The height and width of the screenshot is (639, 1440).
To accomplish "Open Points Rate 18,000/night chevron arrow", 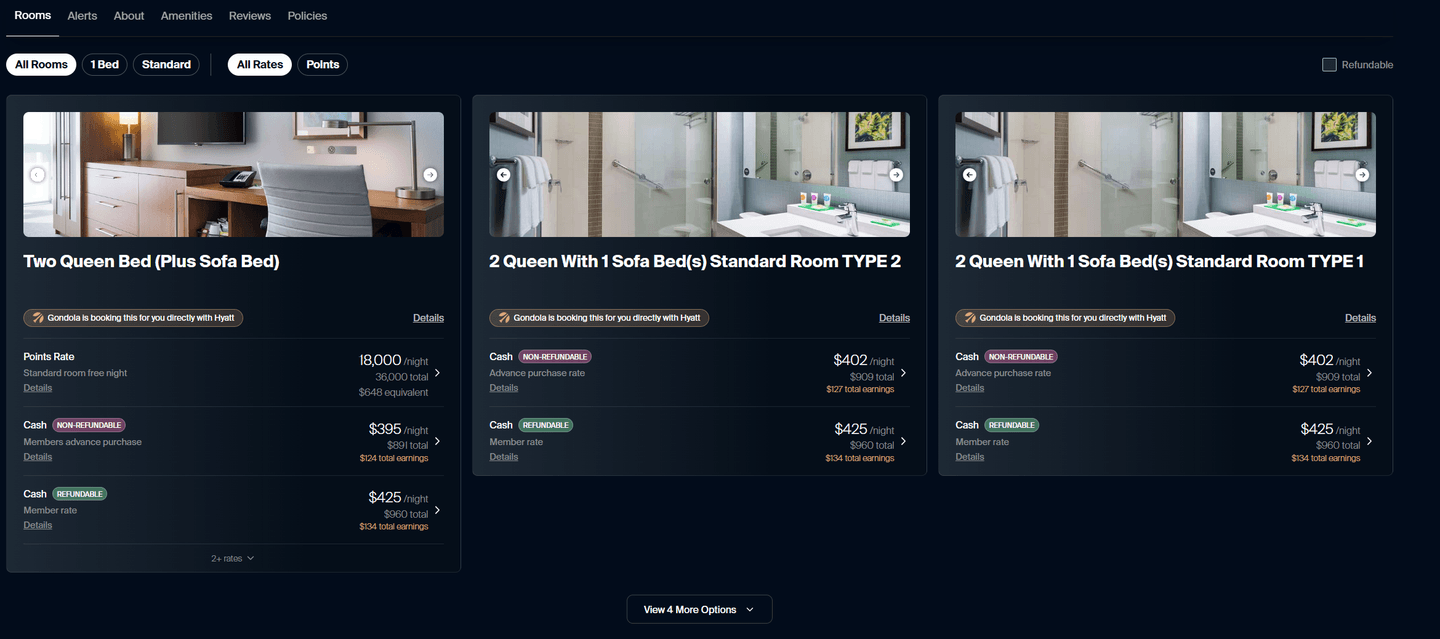I will point(437,373).
